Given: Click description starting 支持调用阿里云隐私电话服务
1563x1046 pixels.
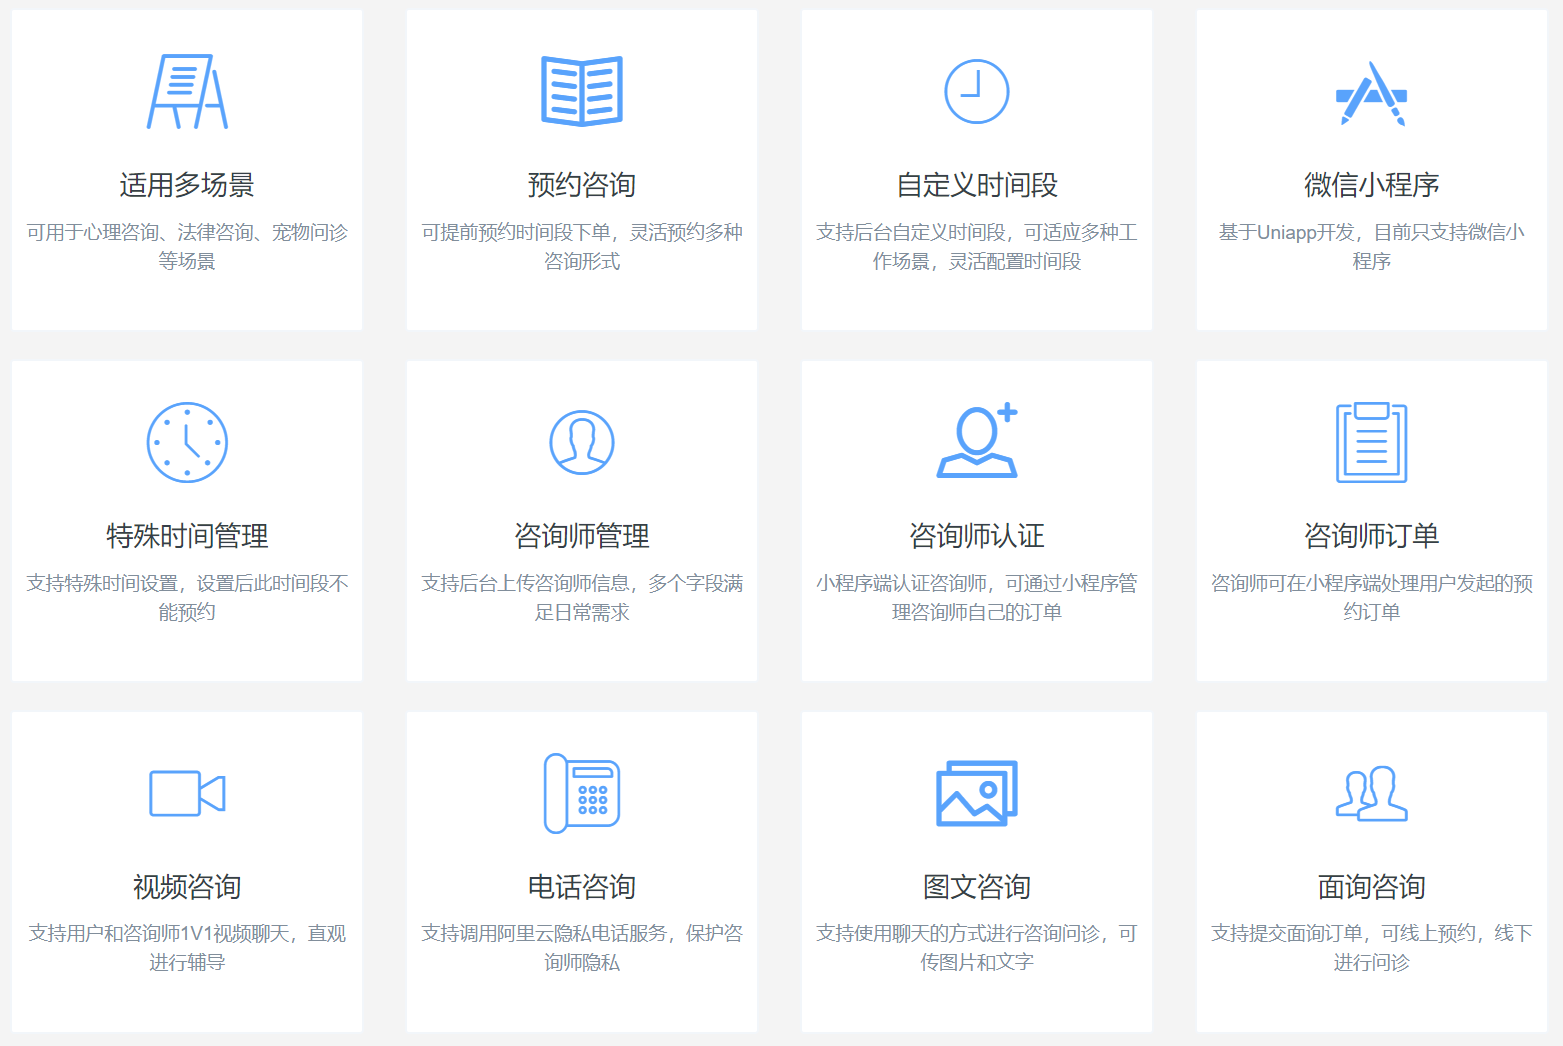Looking at the screenshot, I should pyautogui.click(x=582, y=948).
